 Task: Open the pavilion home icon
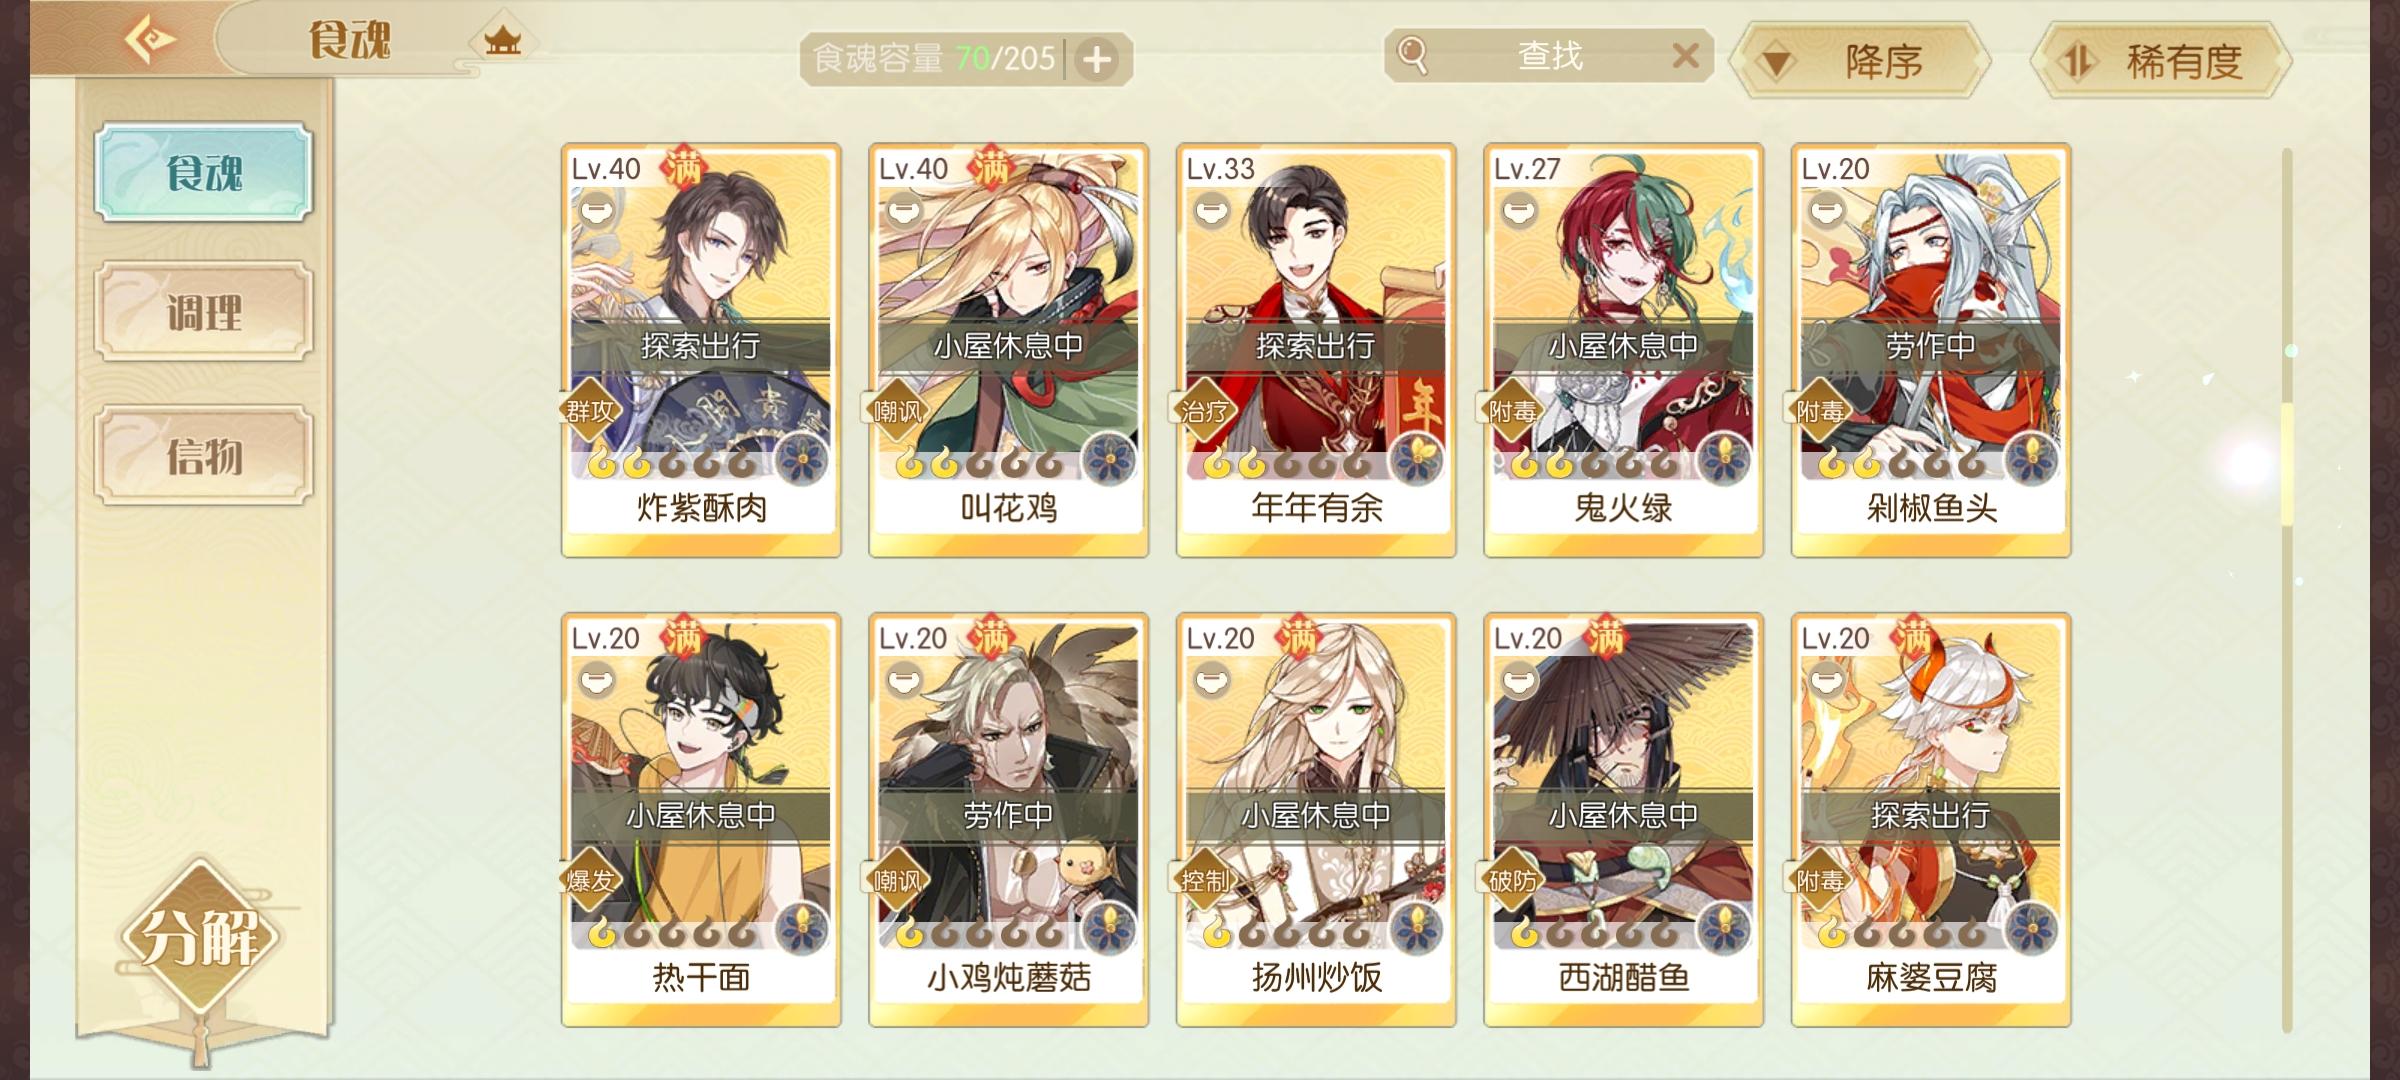(503, 41)
